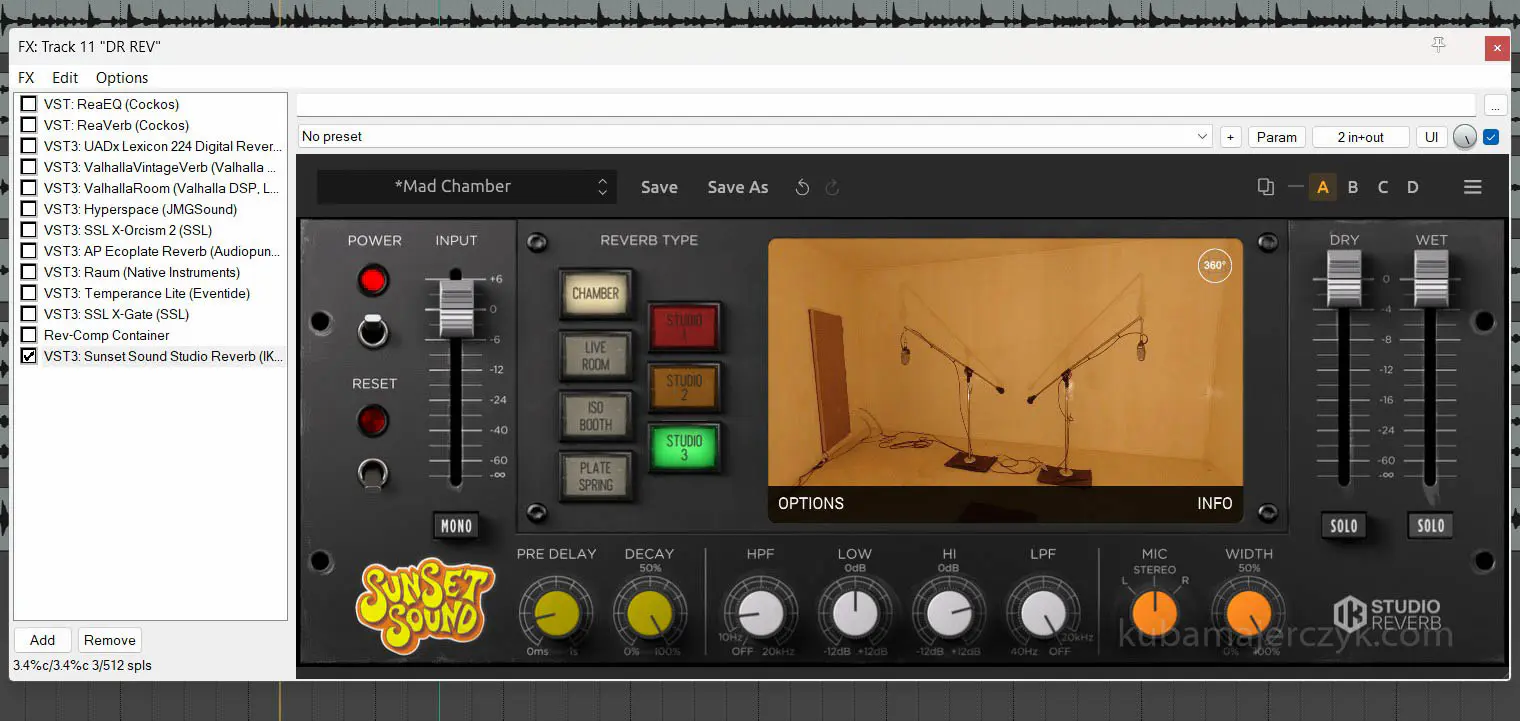Select ValhallaRoom in the FX list

click(x=160, y=188)
